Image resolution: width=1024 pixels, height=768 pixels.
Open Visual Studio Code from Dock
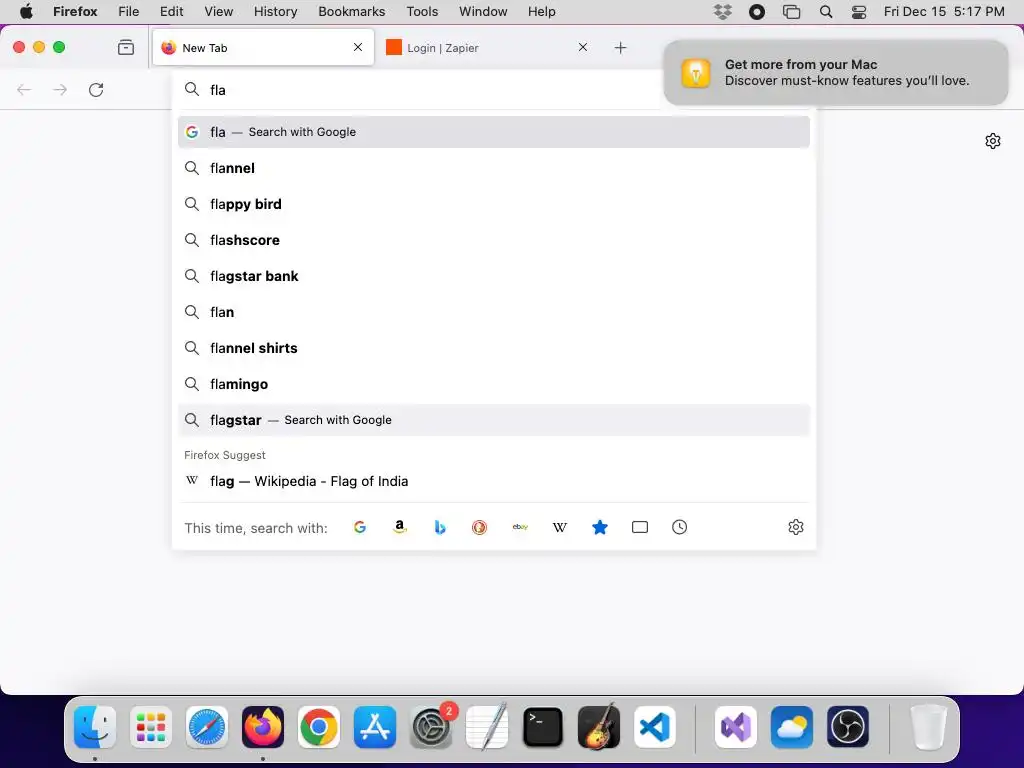654,727
